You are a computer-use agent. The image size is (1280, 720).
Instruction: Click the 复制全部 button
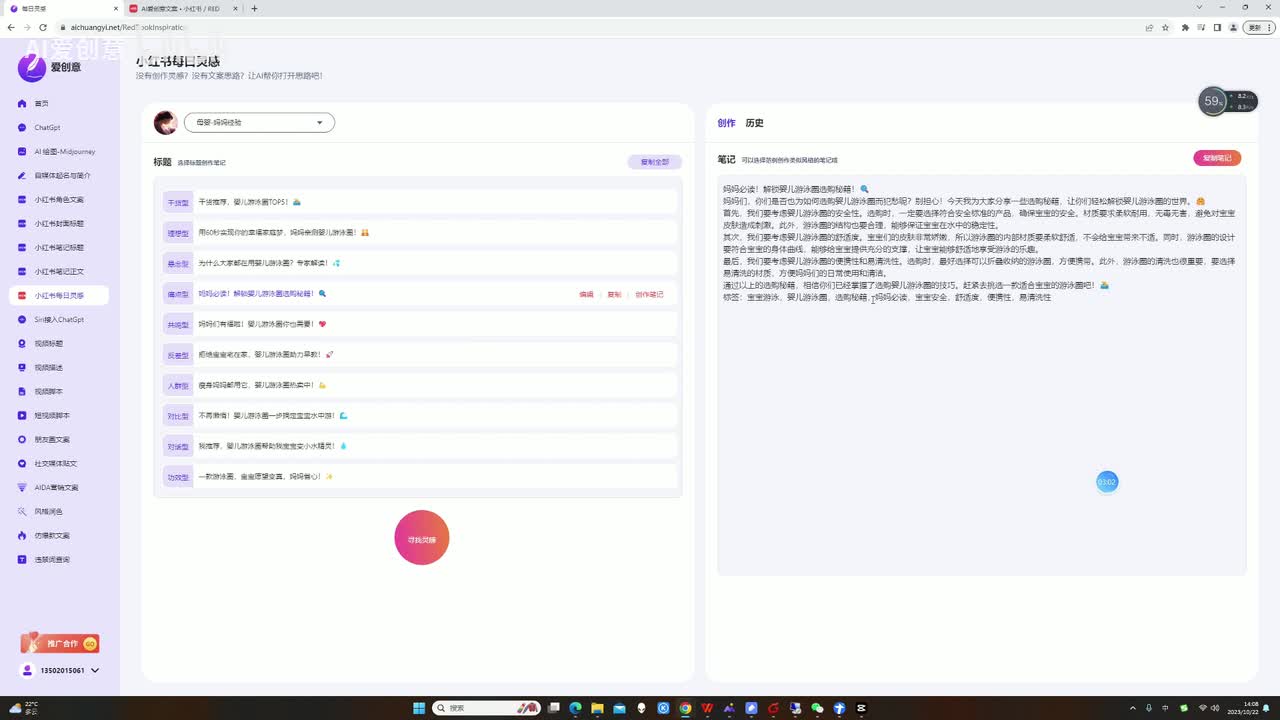click(654, 162)
